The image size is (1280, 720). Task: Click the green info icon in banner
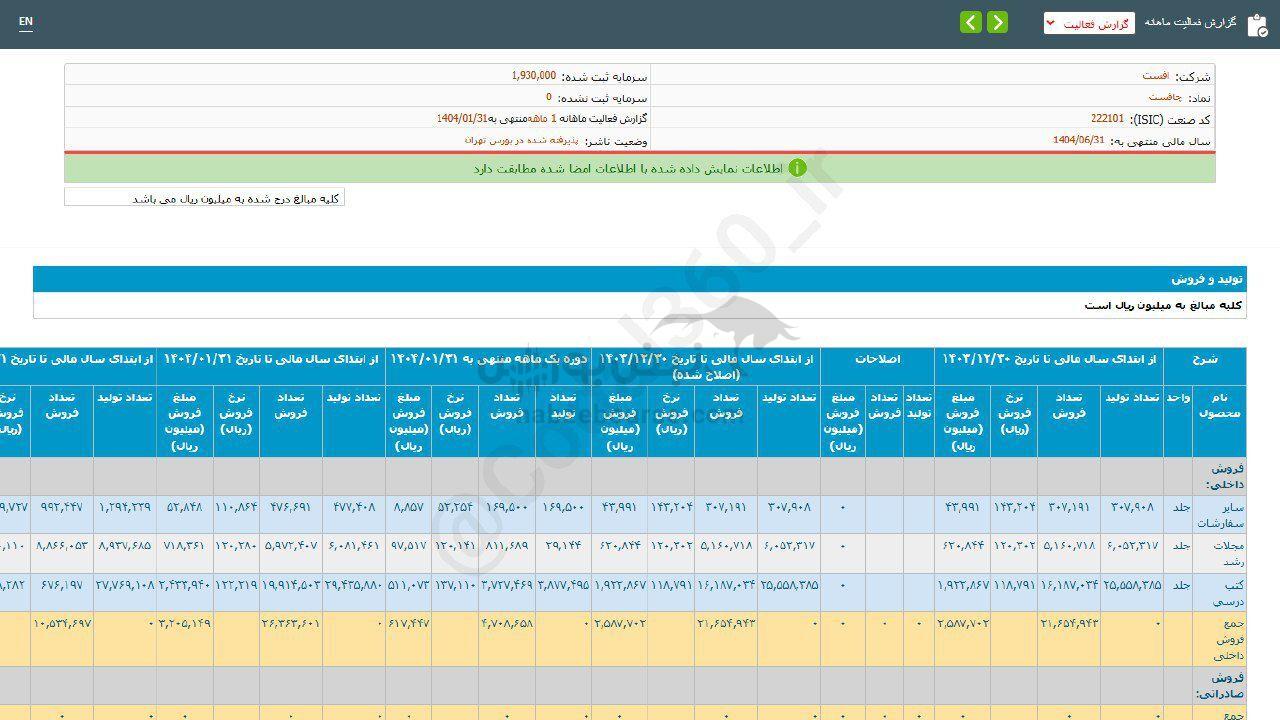tap(797, 168)
